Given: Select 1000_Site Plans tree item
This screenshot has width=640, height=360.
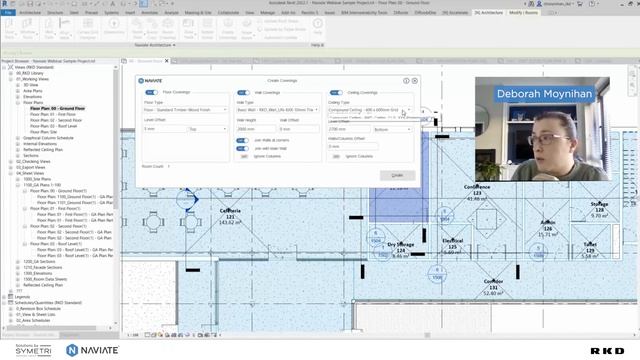Looking at the screenshot, I should 37,179.
